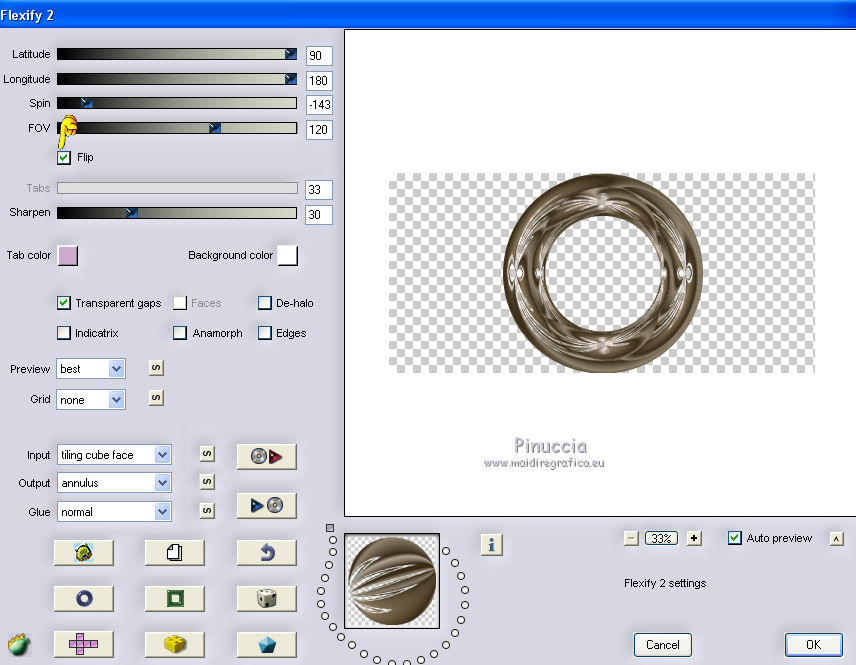Click the FOV value field showing 120
The image size is (856, 665).
coord(319,130)
